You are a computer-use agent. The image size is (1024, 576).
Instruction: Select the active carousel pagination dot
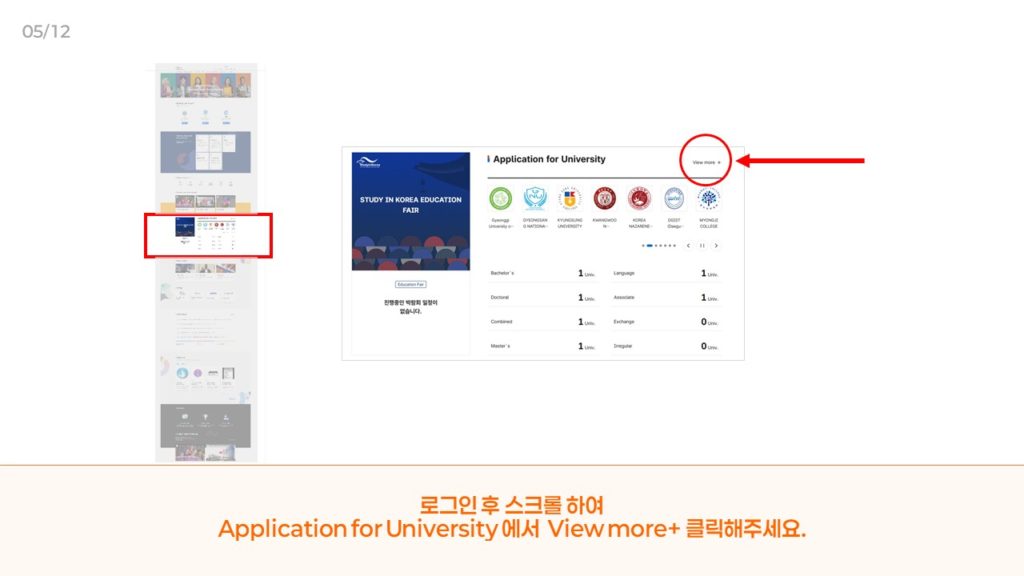(x=649, y=245)
